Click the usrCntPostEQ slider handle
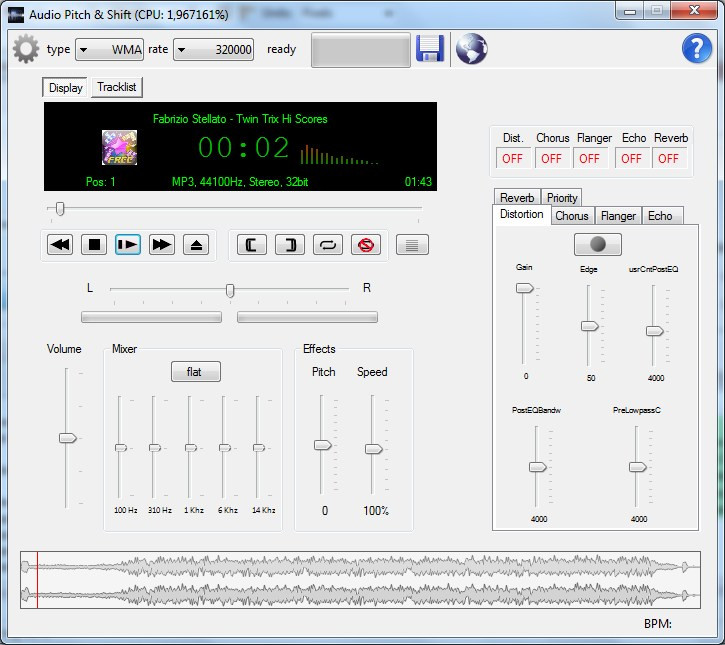Viewport: 725px width, 645px height. click(655, 331)
